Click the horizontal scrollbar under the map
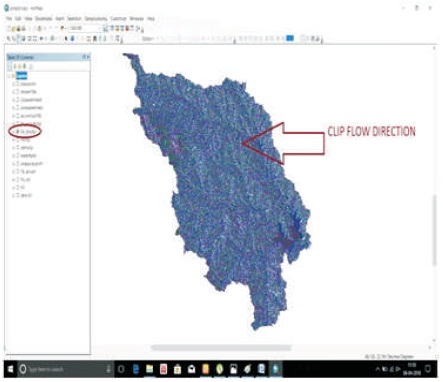Image resolution: width=443 pixels, height=382 pixels. coord(221,348)
